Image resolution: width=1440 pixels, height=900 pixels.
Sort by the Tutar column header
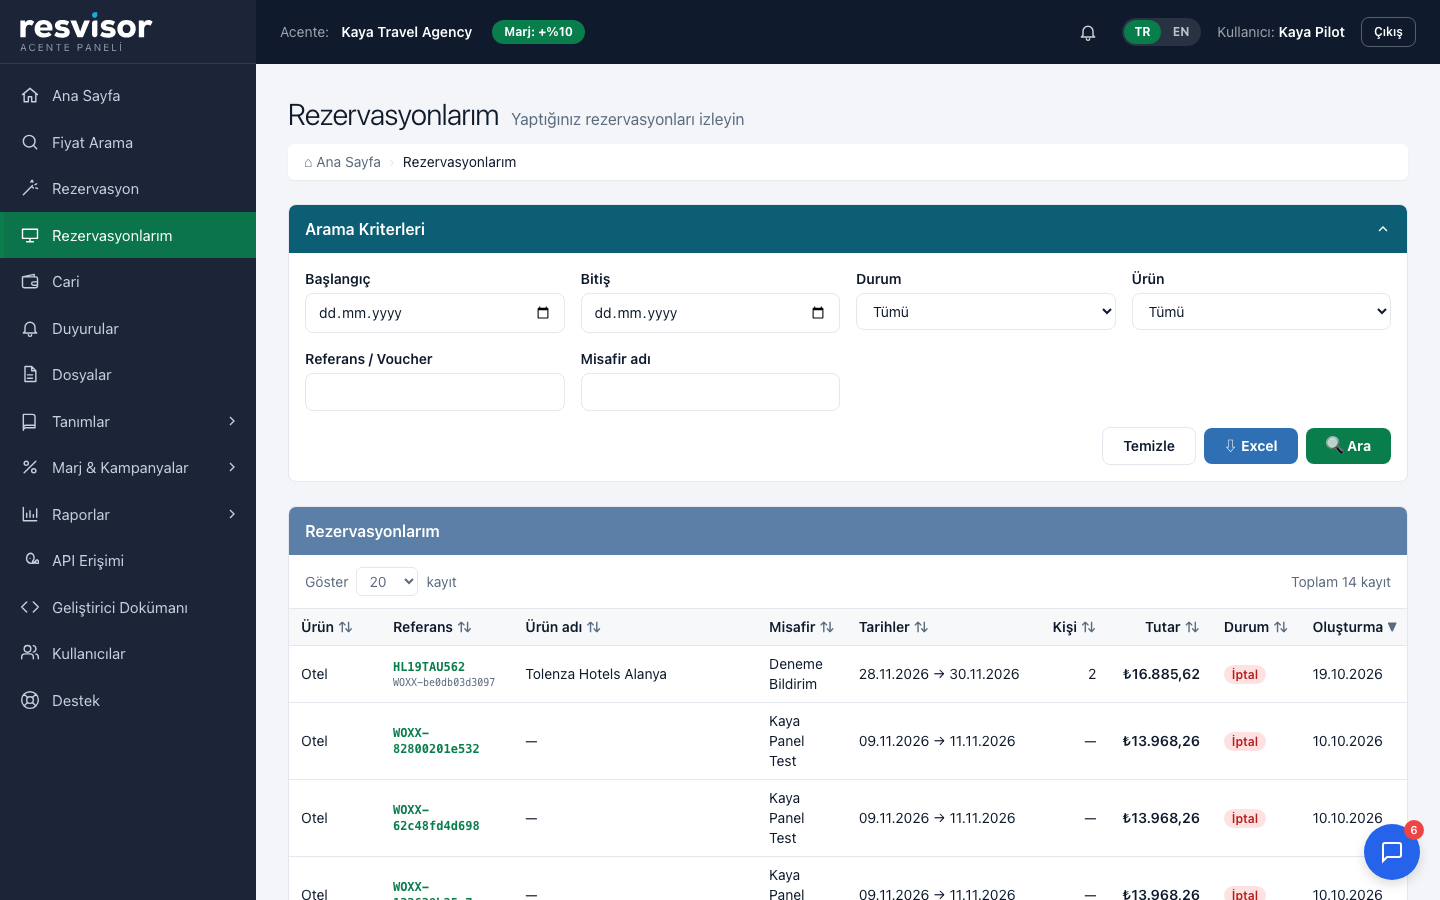pos(1172,627)
